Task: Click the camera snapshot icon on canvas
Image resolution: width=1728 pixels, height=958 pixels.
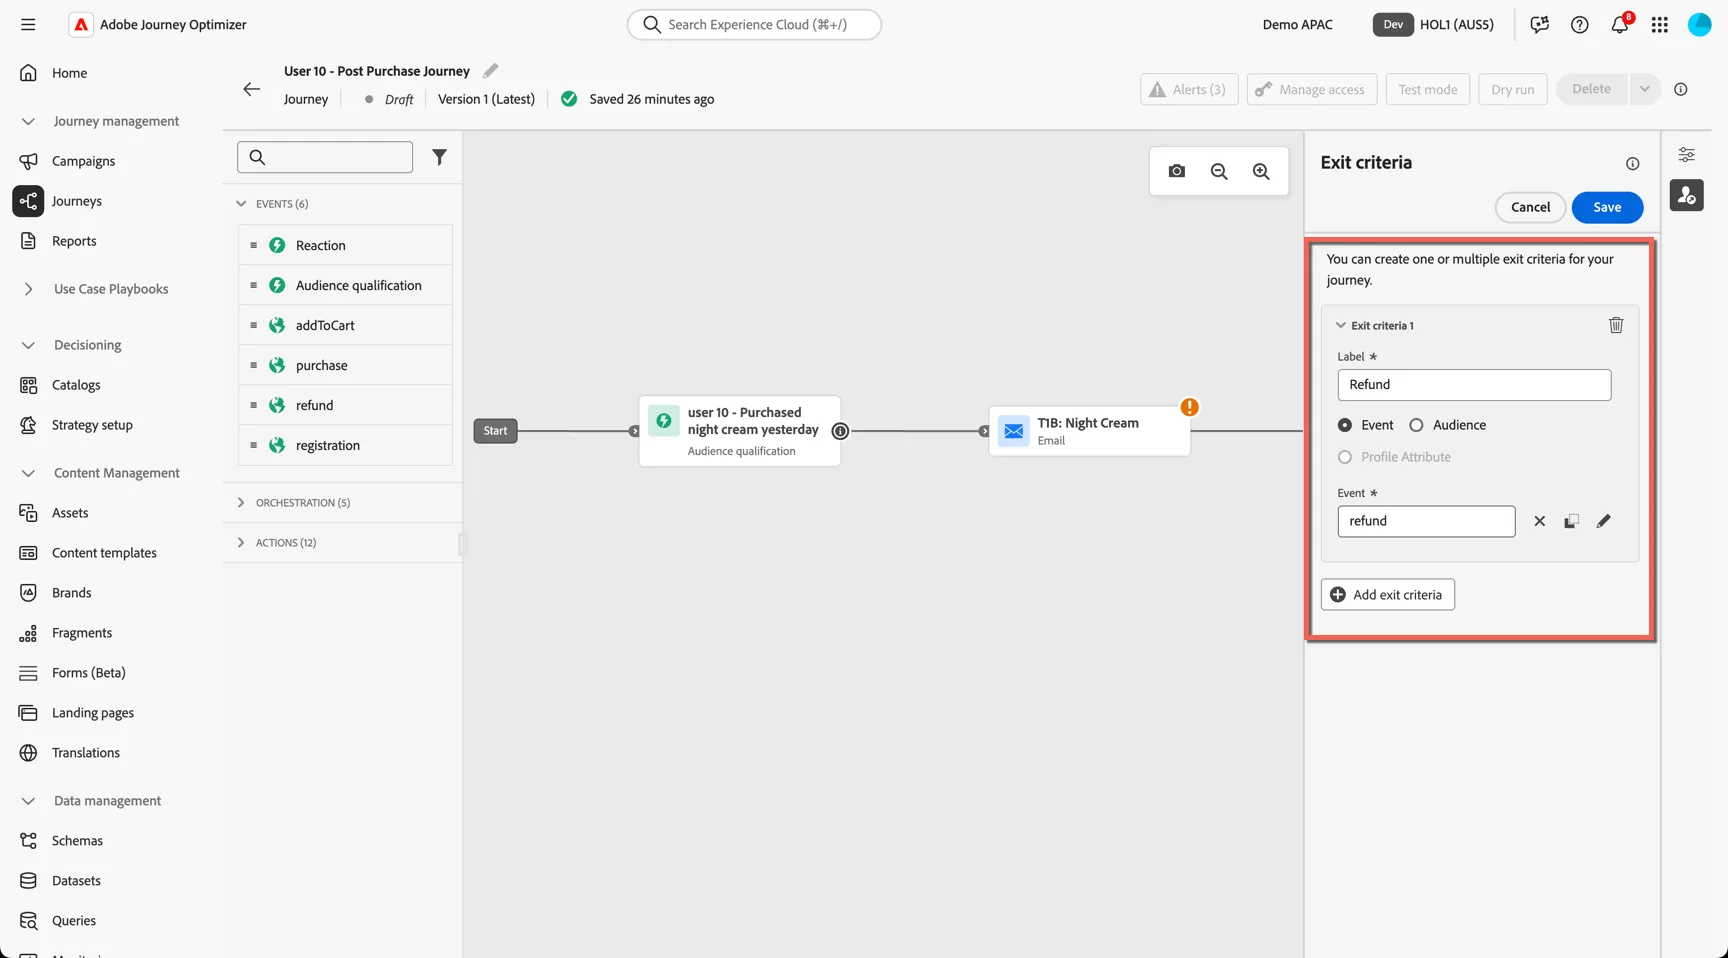Action: pos(1177,171)
